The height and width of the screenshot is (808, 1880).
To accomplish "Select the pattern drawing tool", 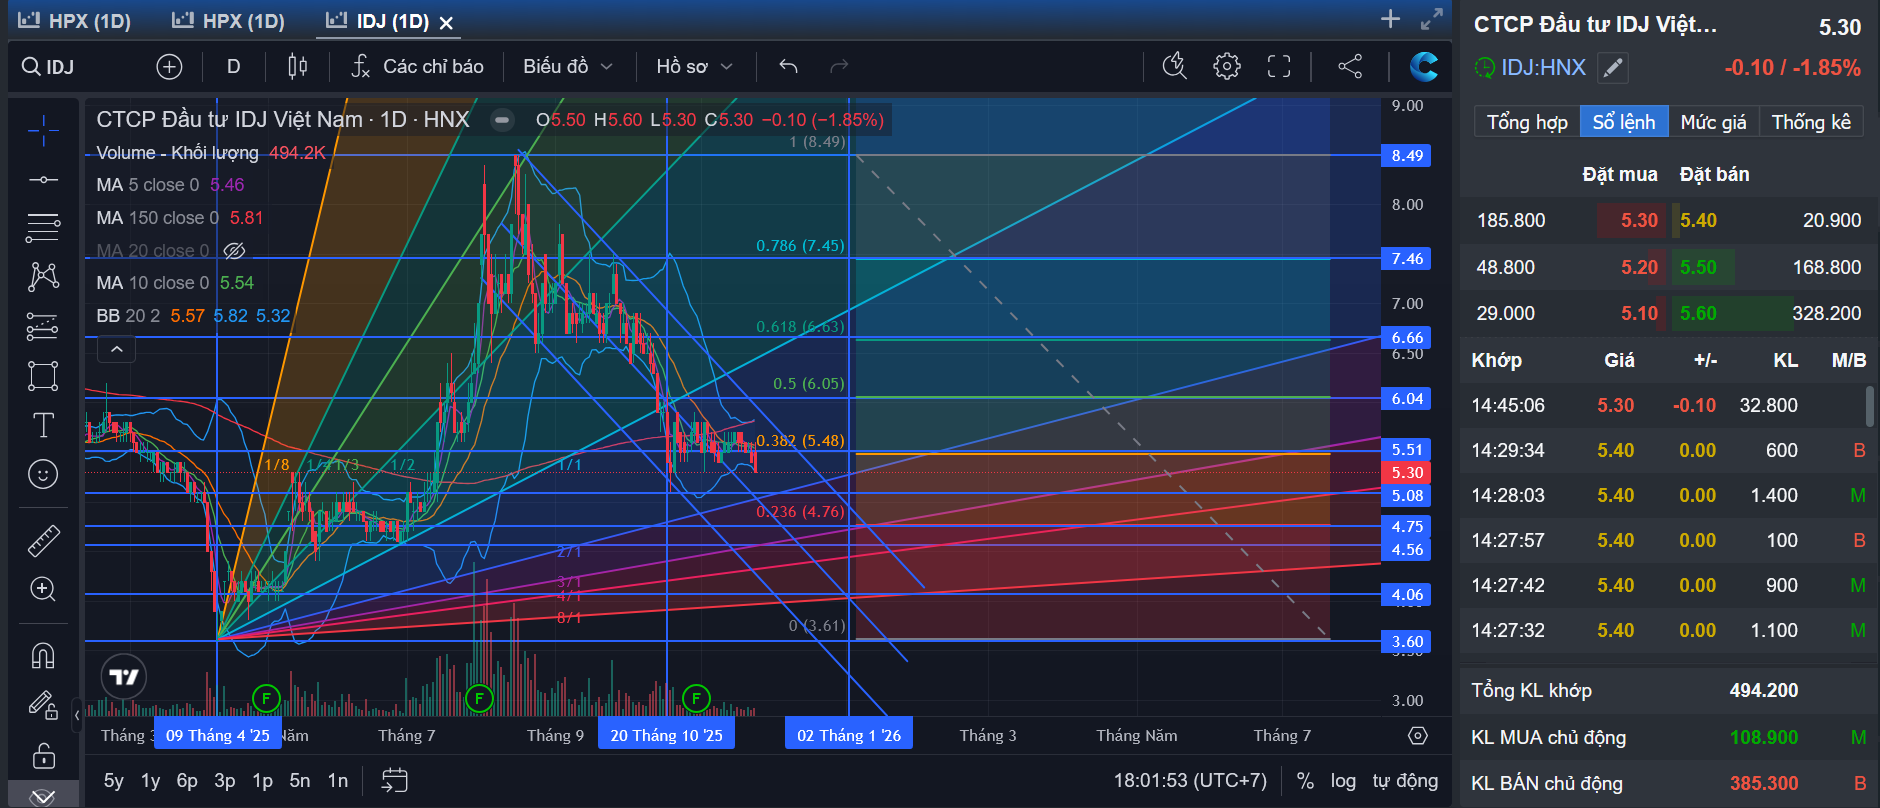I will pyautogui.click(x=43, y=277).
